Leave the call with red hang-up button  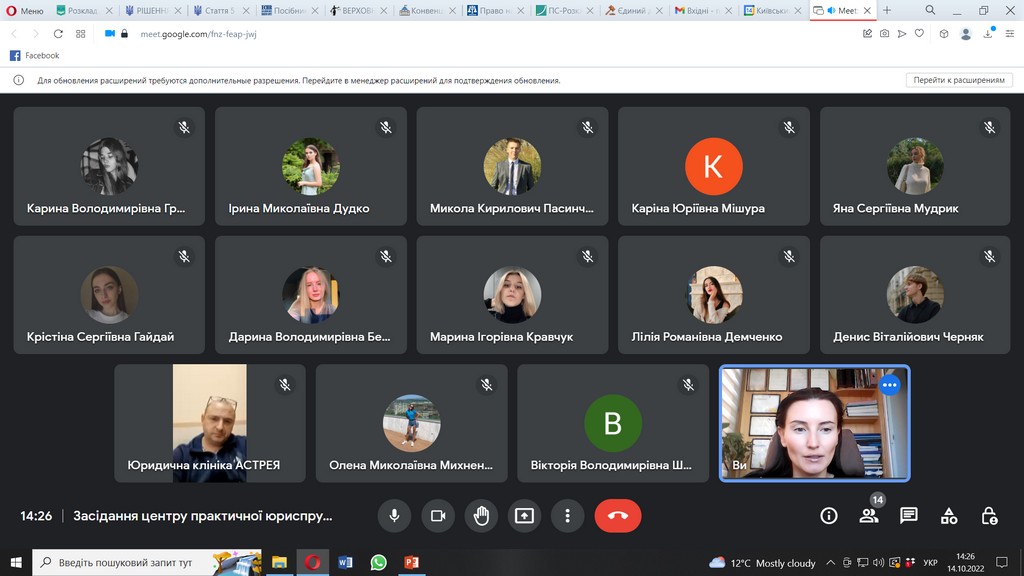pyautogui.click(x=618, y=516)
